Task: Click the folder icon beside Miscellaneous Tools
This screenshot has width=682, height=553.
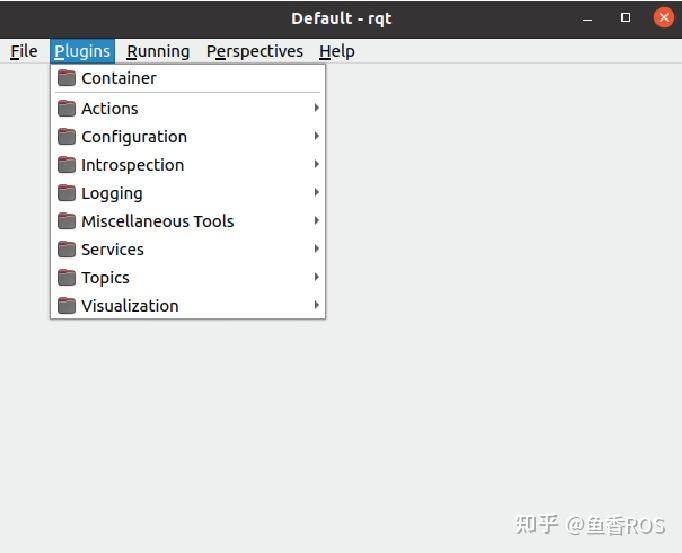Action: [67, 221]
